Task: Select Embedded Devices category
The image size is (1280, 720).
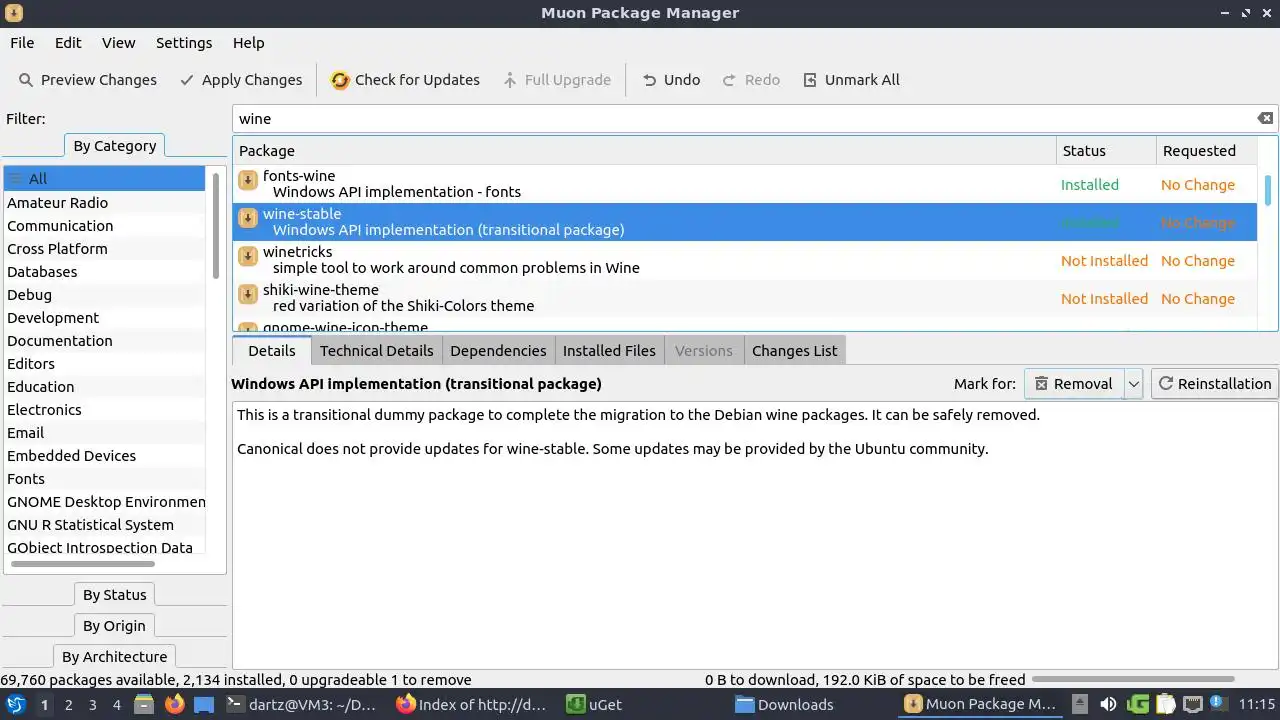Action: [104, 456]
